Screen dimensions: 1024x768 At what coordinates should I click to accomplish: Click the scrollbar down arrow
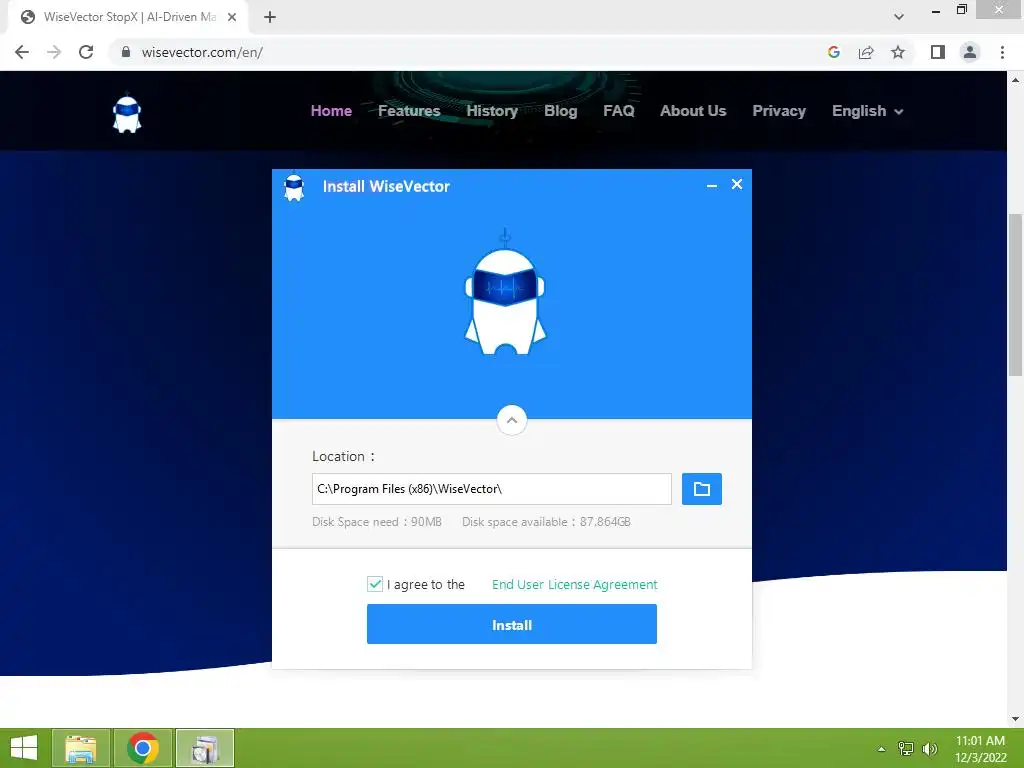1015,719
